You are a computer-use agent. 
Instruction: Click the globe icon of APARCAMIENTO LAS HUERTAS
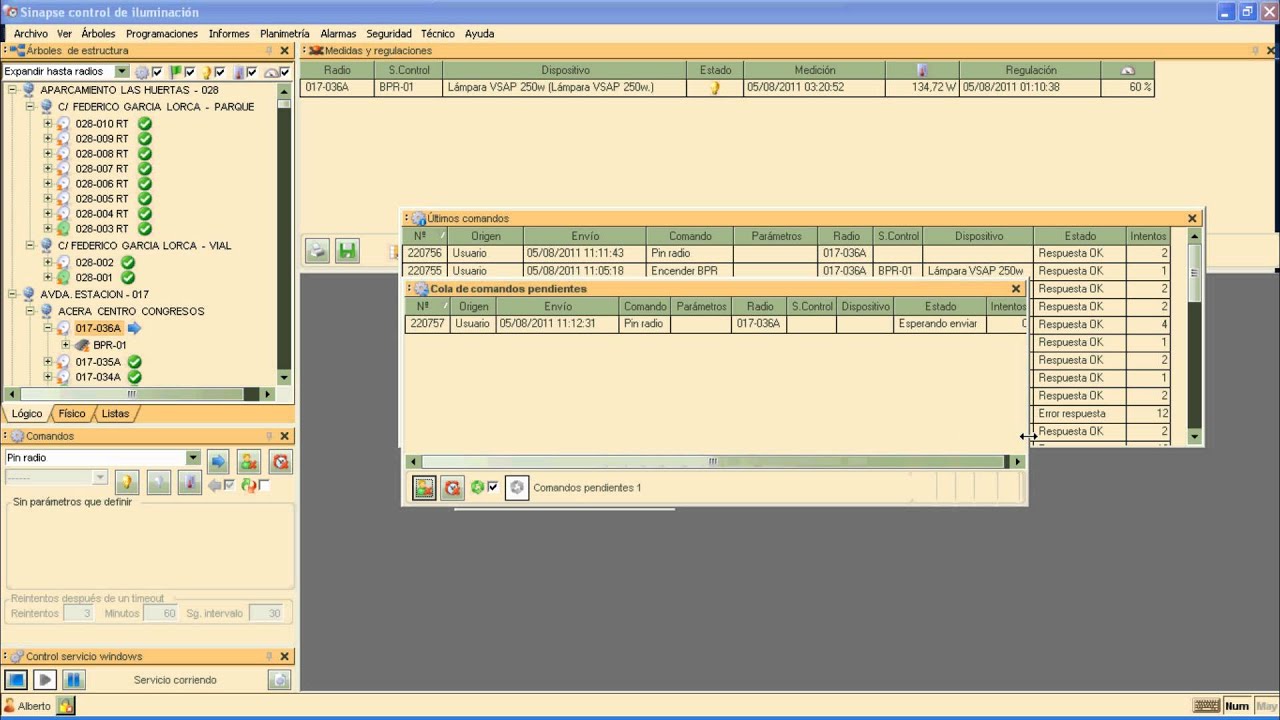point(28,90)
